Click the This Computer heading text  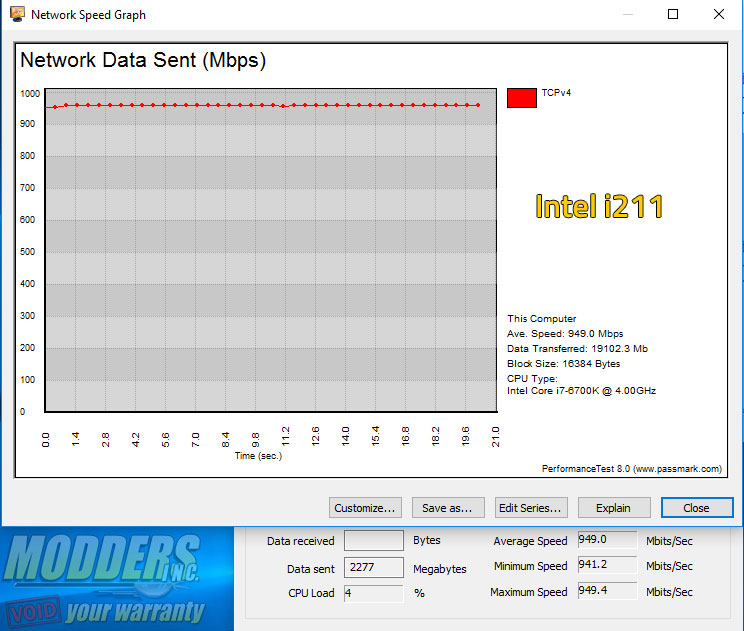click(x=541, y=318)
